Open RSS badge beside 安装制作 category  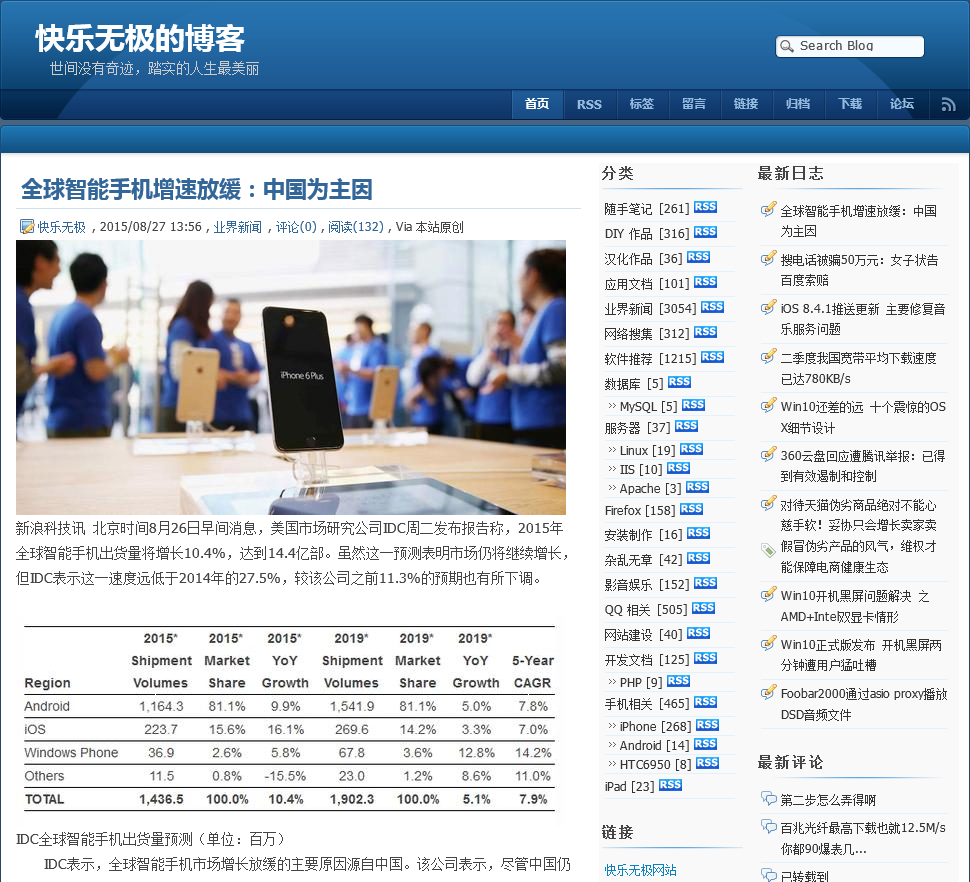698,533
